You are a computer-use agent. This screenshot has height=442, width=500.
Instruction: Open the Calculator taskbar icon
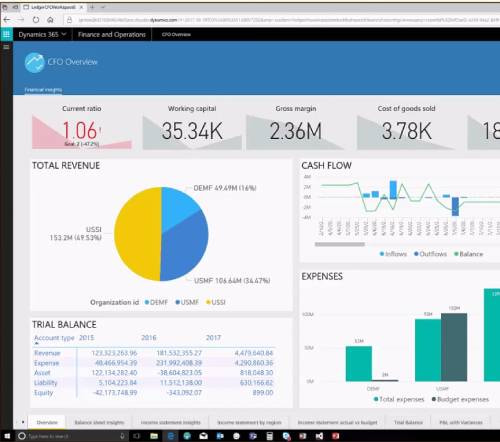tap(270, 436)
